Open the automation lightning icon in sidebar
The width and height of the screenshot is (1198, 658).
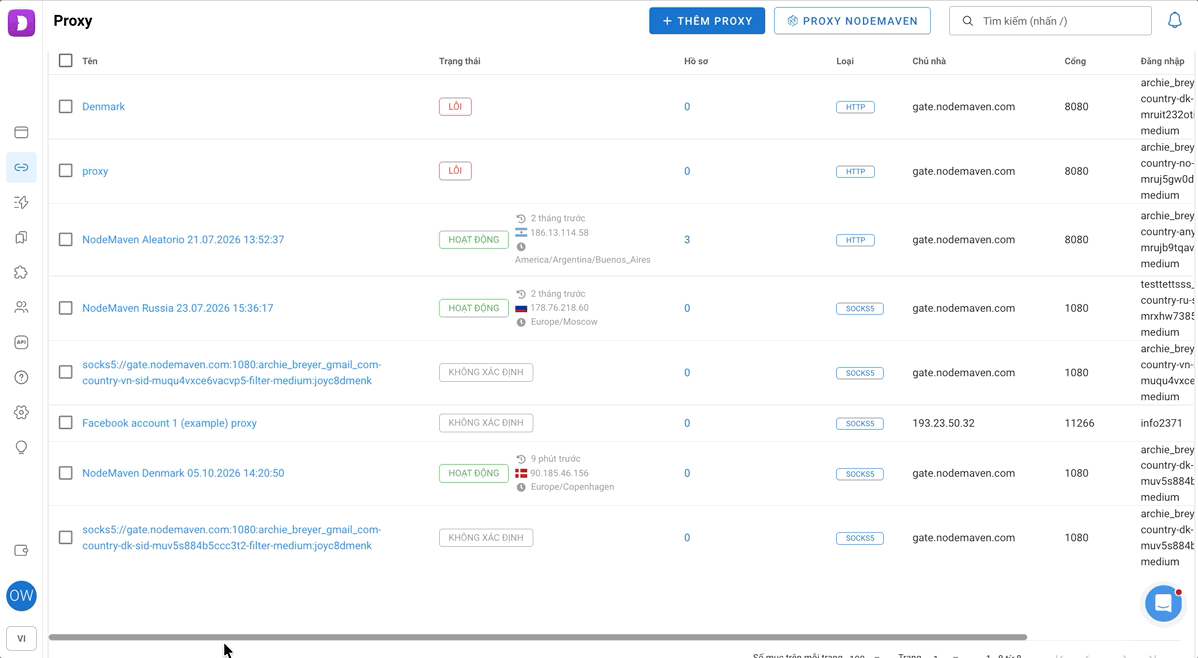(x=21, y=203)
